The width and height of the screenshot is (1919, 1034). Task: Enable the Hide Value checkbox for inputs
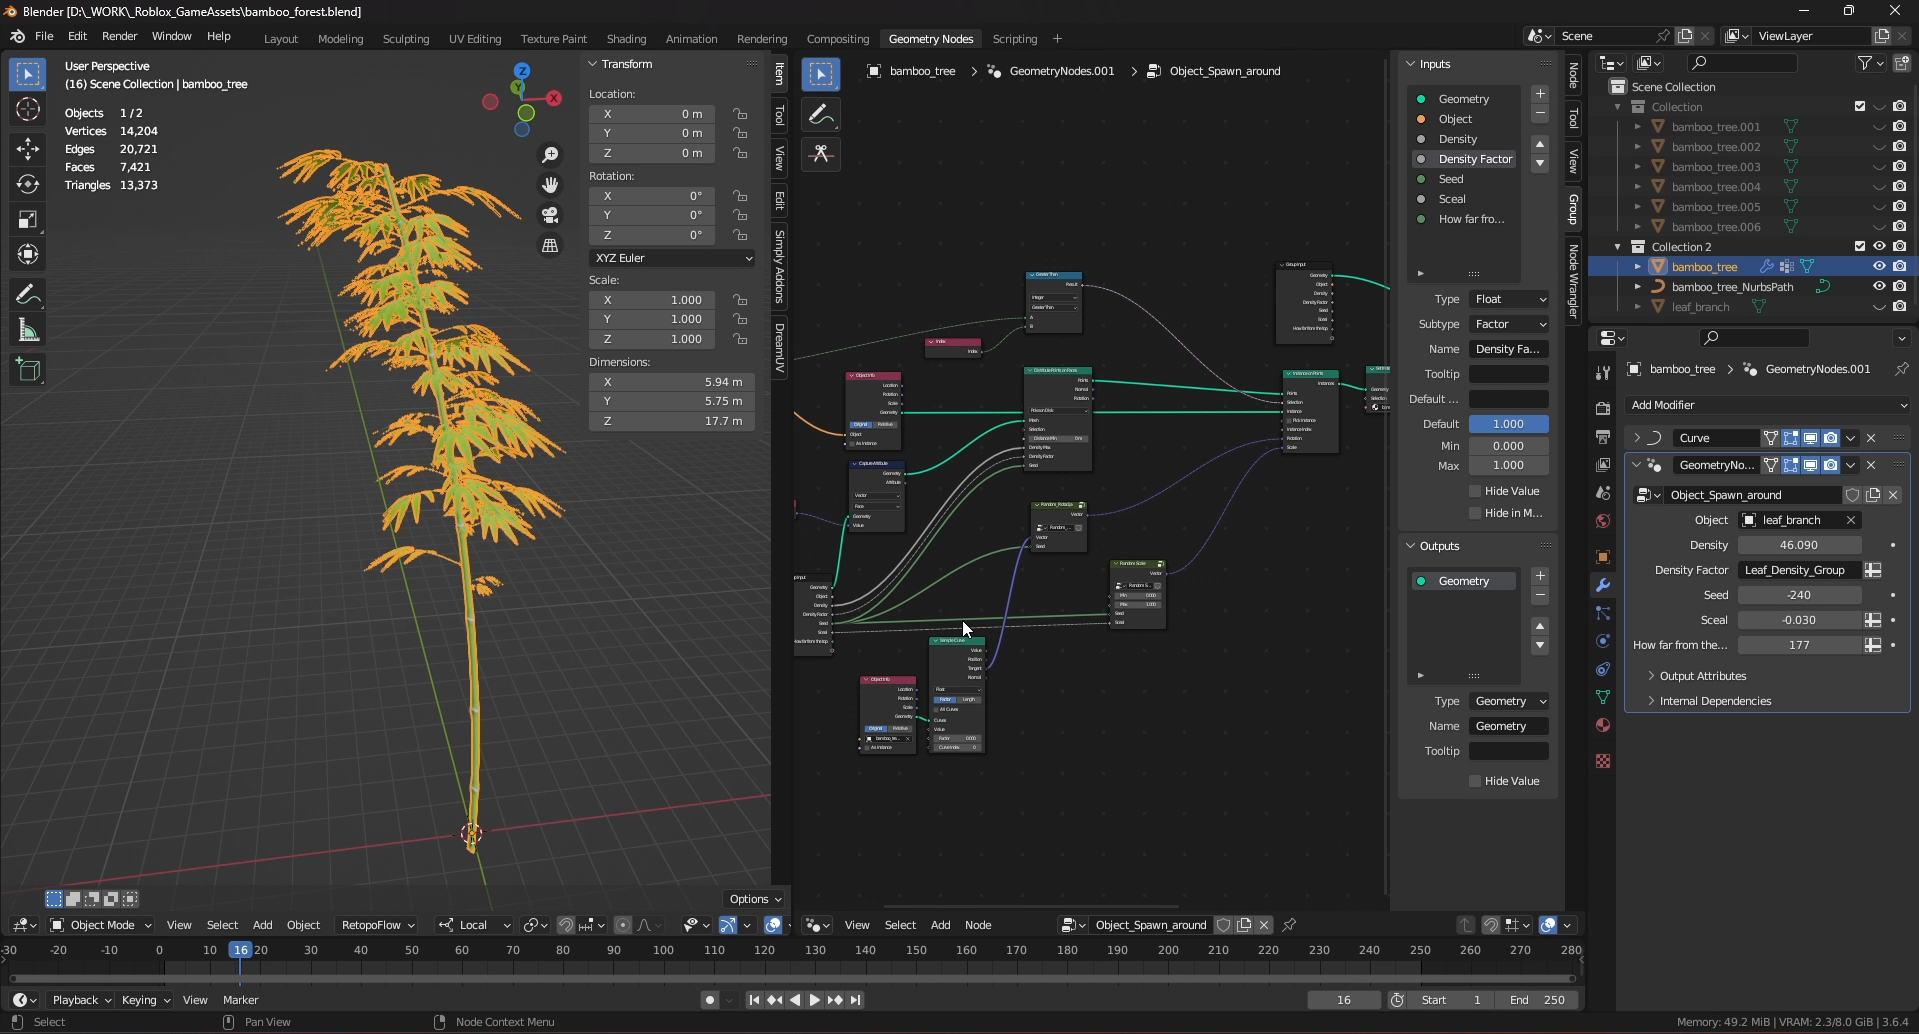1475,491
